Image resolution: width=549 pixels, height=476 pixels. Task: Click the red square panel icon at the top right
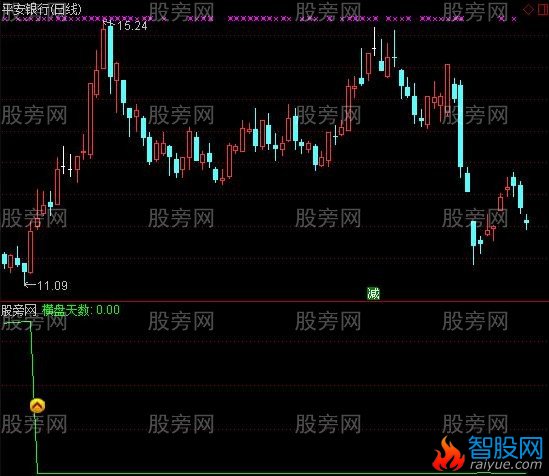click(543, 9)
